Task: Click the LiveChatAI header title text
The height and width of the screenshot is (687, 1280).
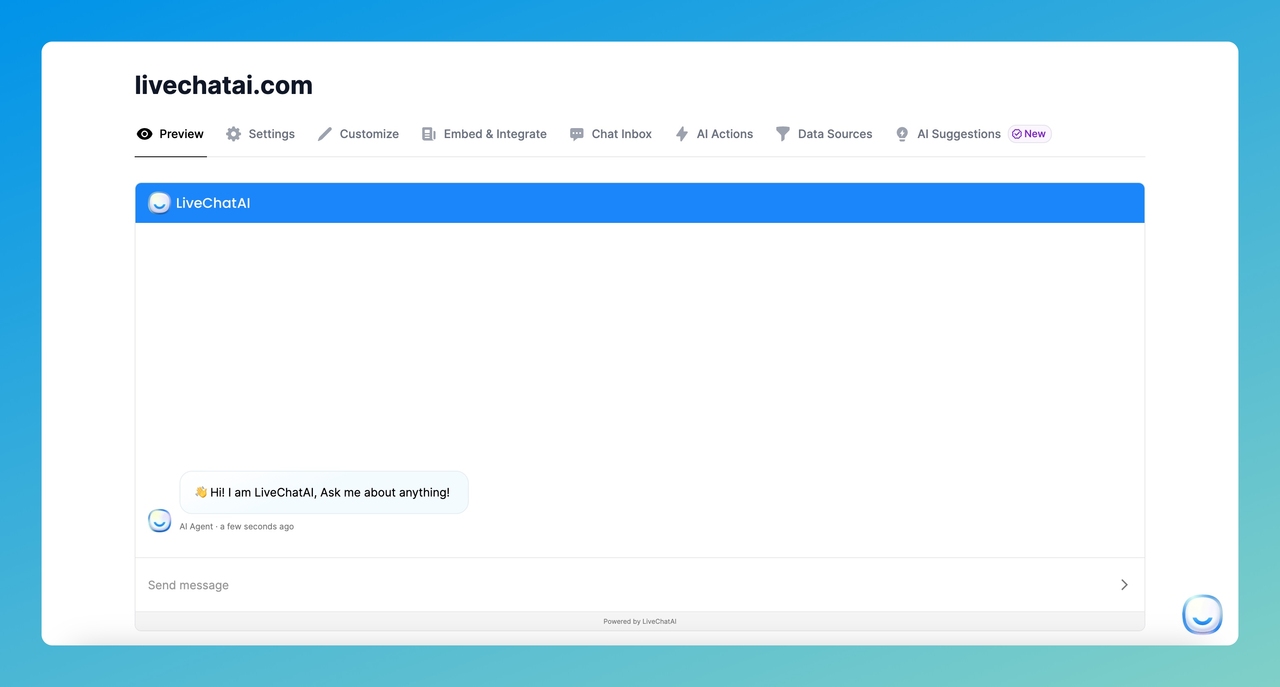Action: (213, 203)
